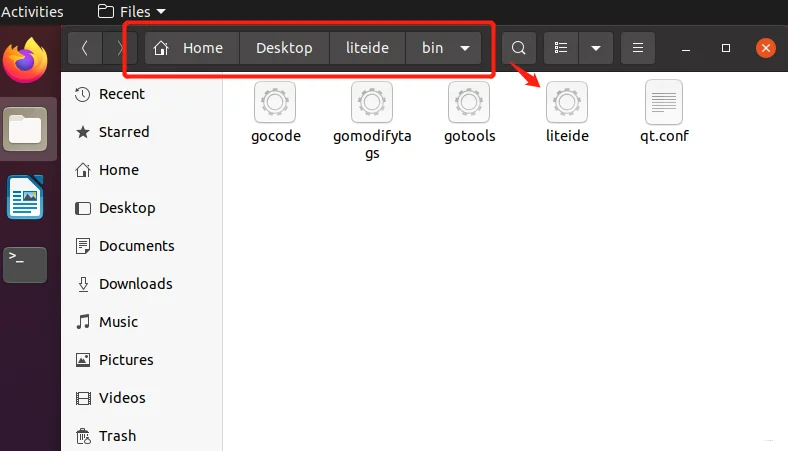Toggle list view layout button
Screen dimensions: 788x451
click(x=561, y=48)
